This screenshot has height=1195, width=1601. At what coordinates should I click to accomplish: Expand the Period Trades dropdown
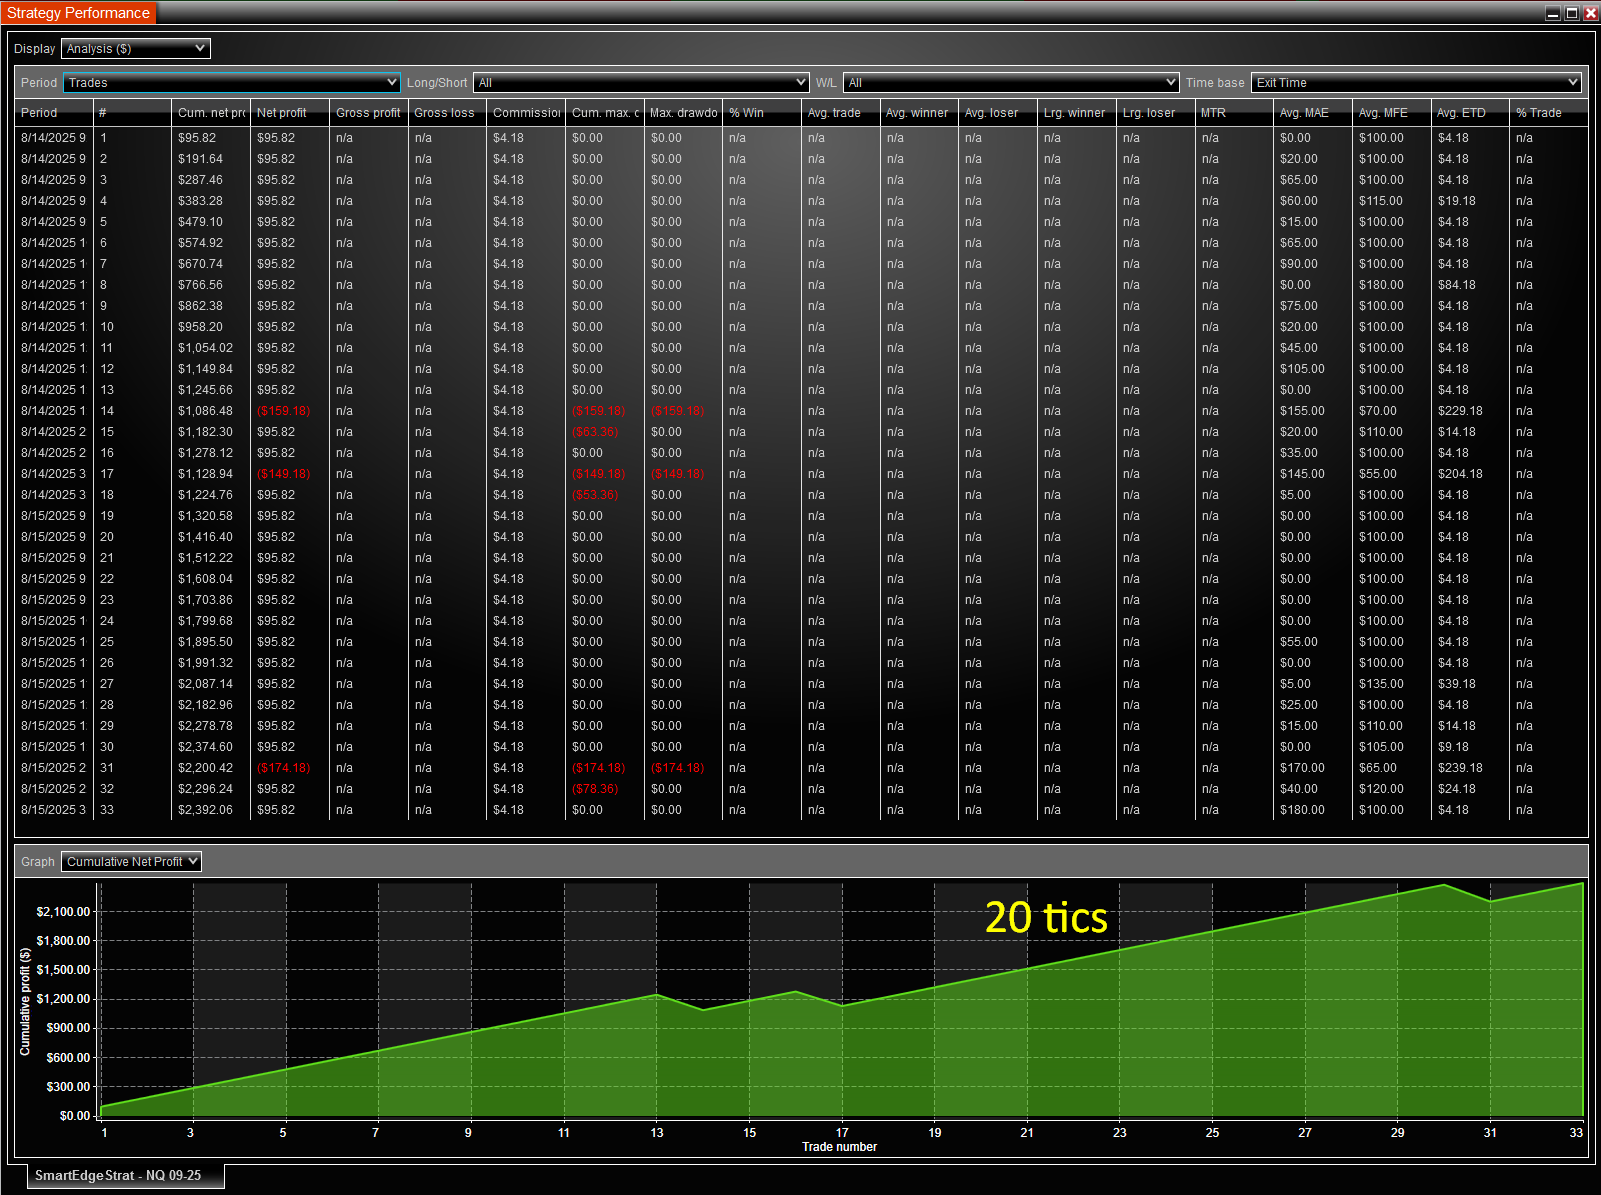tap(232, 83)
